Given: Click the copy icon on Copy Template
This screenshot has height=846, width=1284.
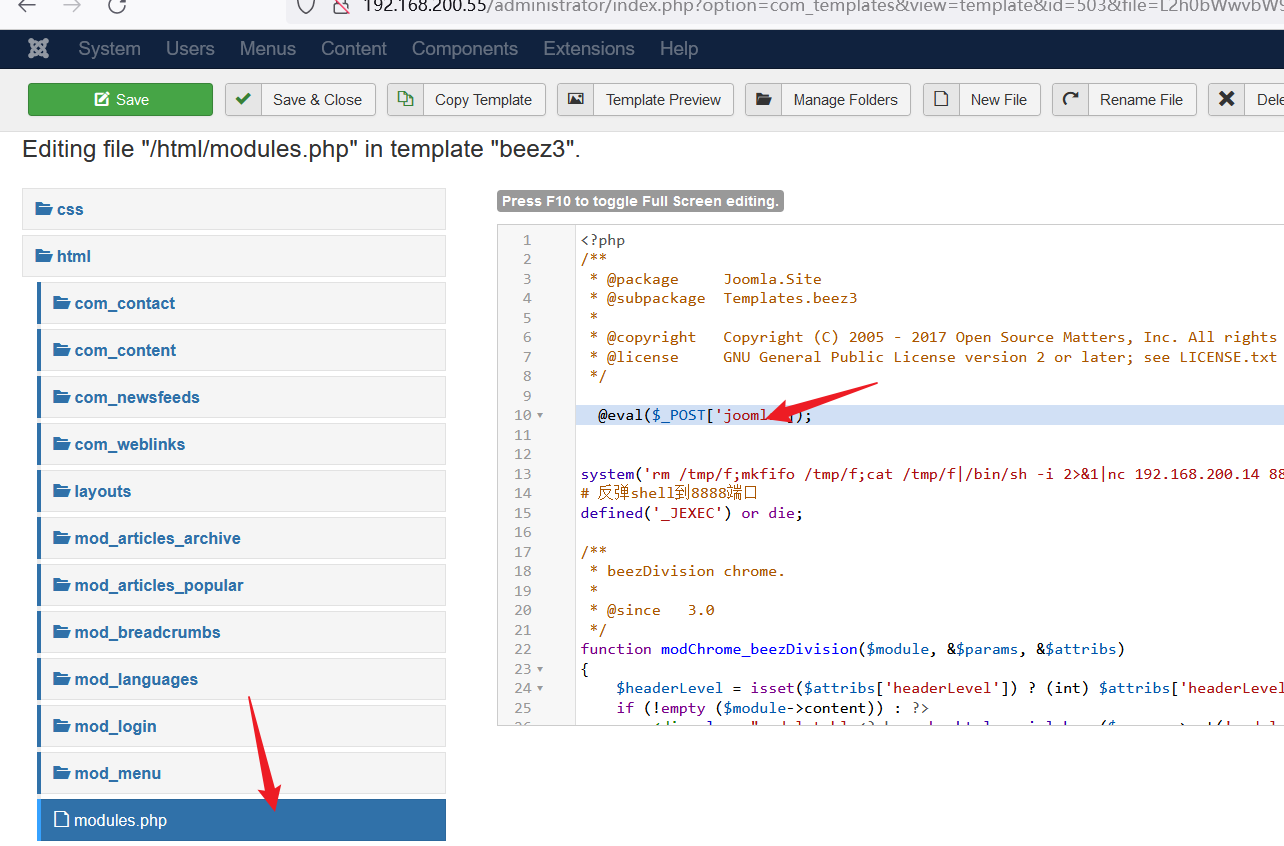Looking at the screenshot, I should (405, 99).
